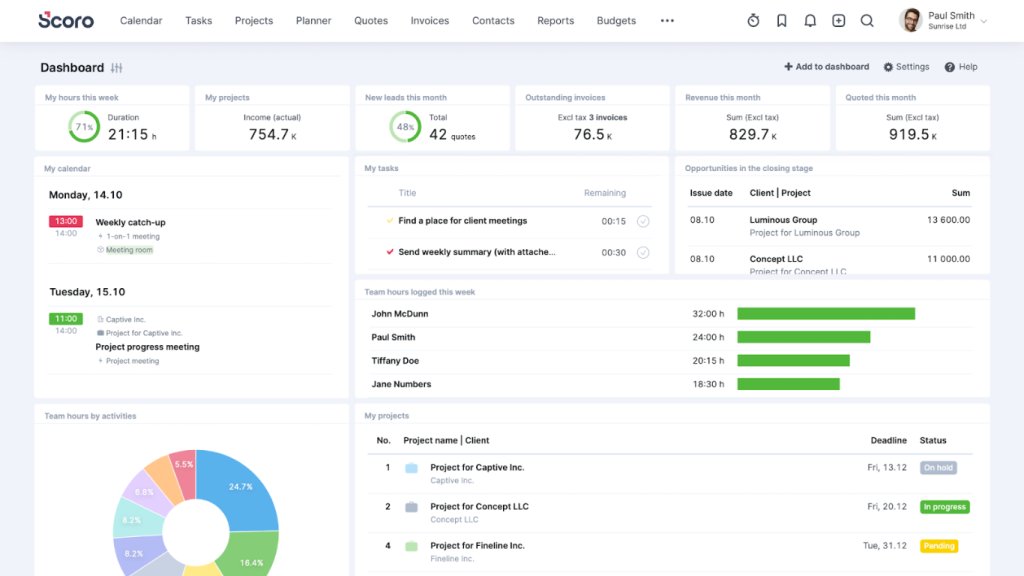Open the time tracker stopwatch icon
This screenshot has width=1024, height=576.
[754, 21]
